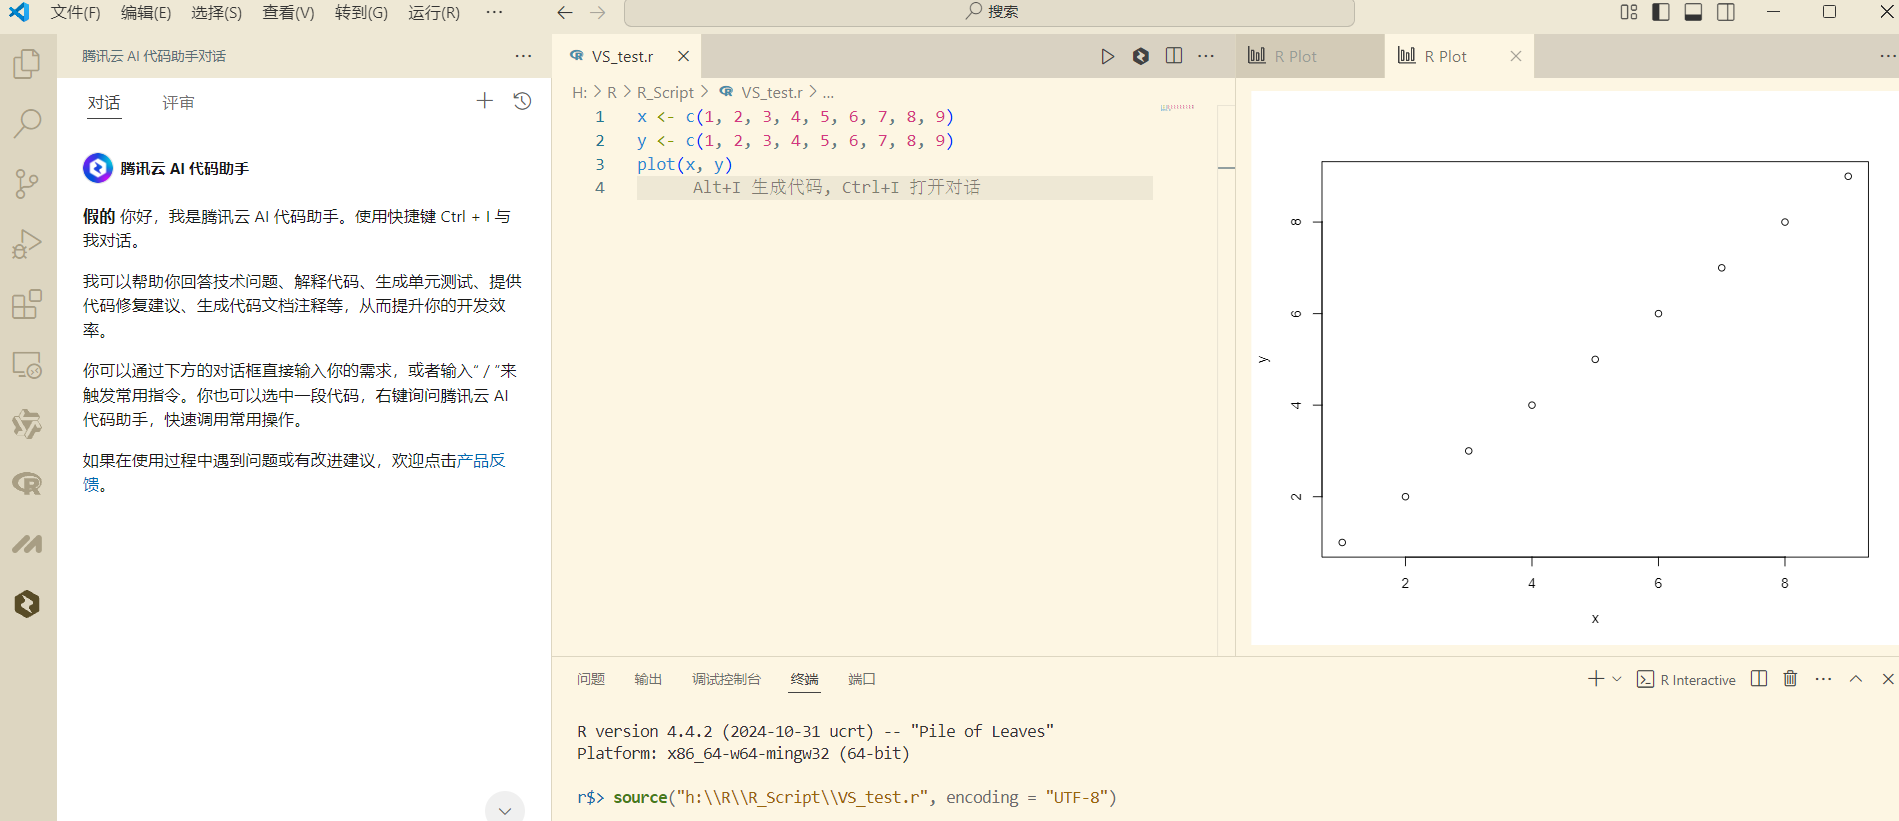
Task: Expand the R_Script breadcrumb folder
Action: [665, 92]
